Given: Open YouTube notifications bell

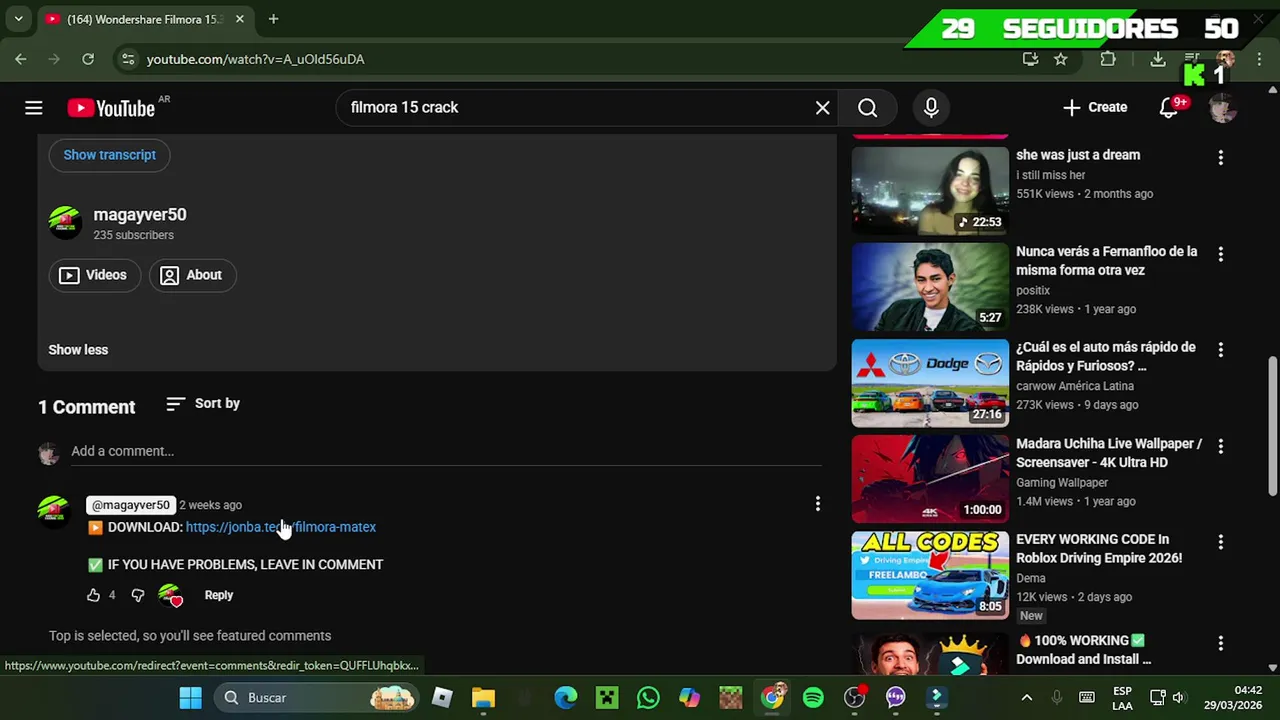Looking at the screenshot, I should point(1168,107).
